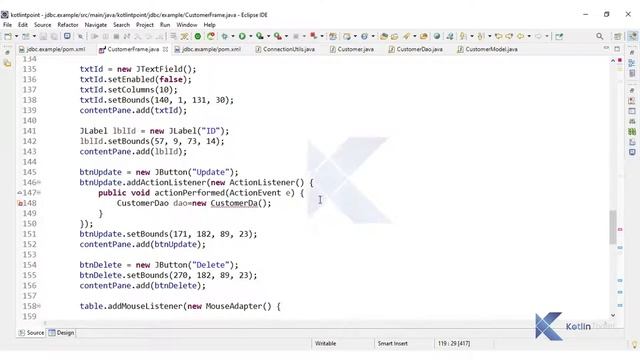Click the Last Edit Location arrow icon

coord(499,36)
